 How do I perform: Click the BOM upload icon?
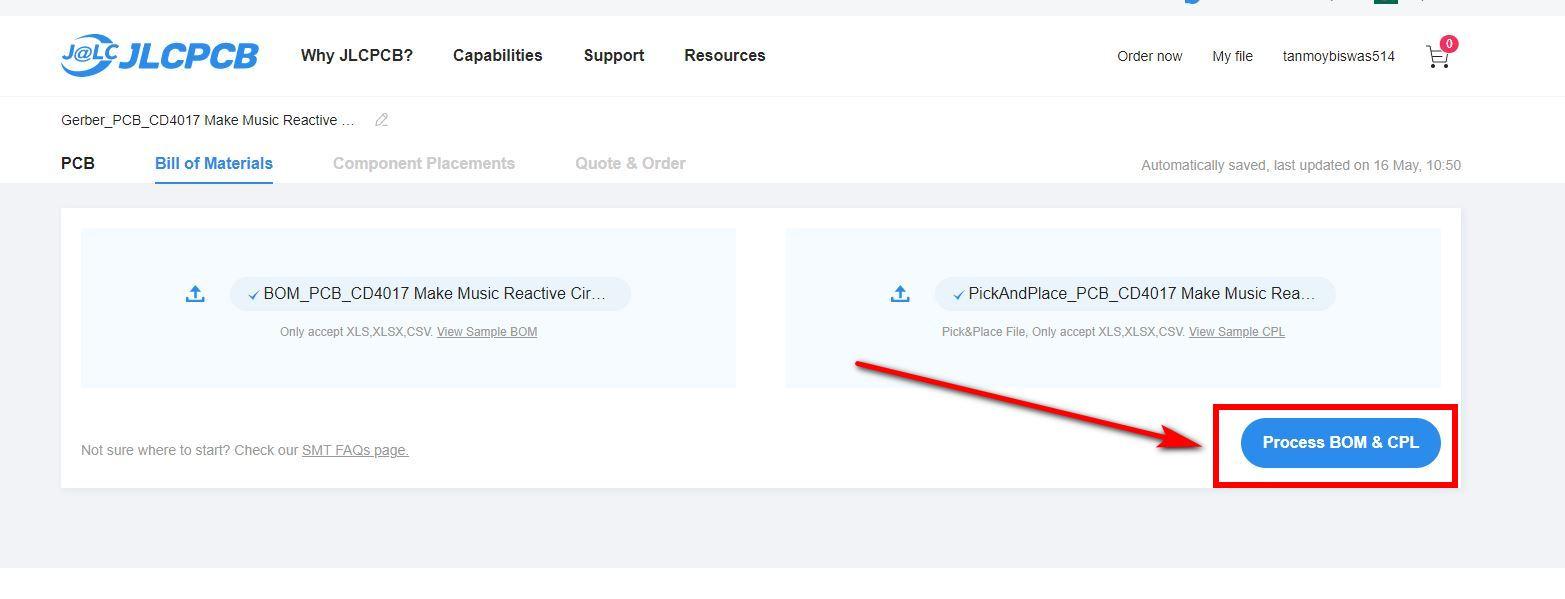click(x=195, y=294)
